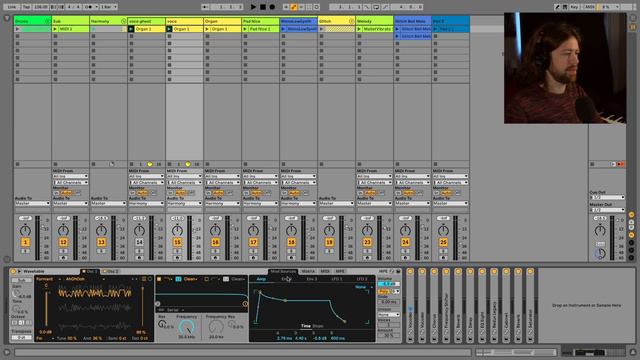The height and width of the screenshot is (360, 640).
Task: Toggle track activator 12 on Sub
Action: pyautogui.click(x=63, y=242)
